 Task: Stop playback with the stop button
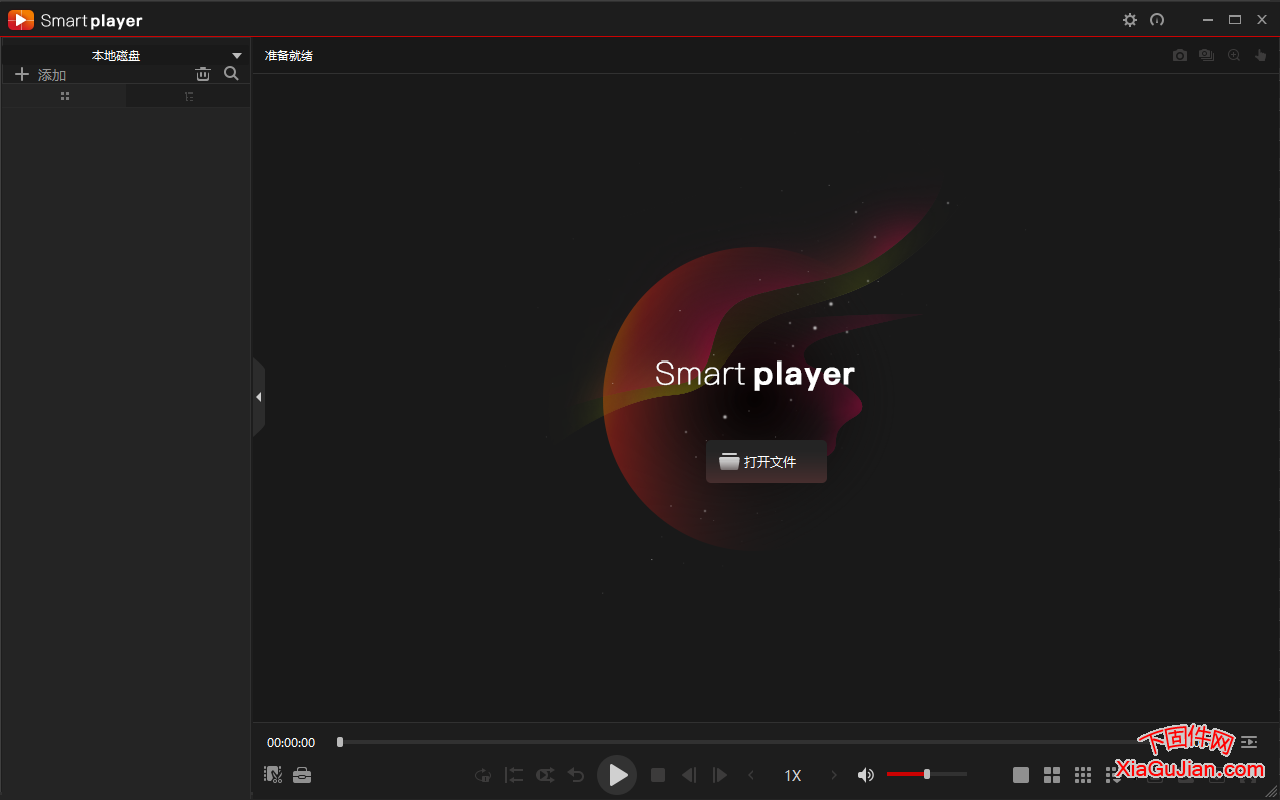point(658,775)
